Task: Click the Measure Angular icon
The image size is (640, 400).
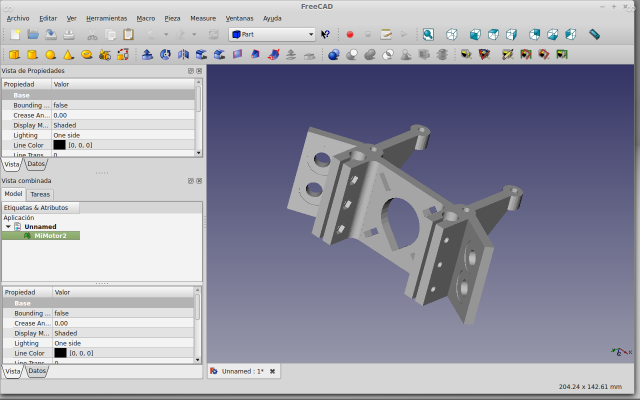Action: [x=484, y=54]
